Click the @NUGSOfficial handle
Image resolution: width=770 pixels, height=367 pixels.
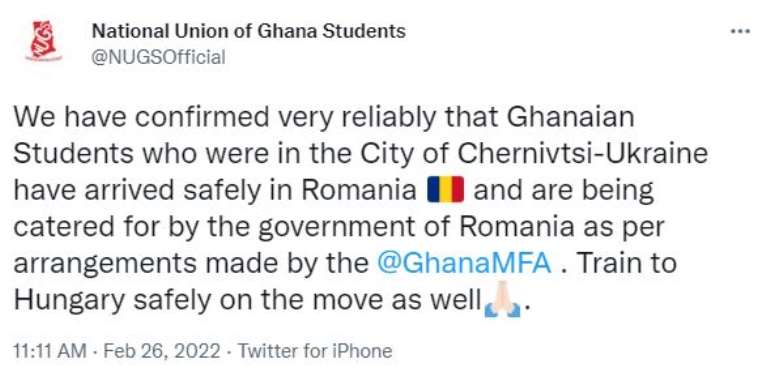pyautogui.click(x=159, y=57)
